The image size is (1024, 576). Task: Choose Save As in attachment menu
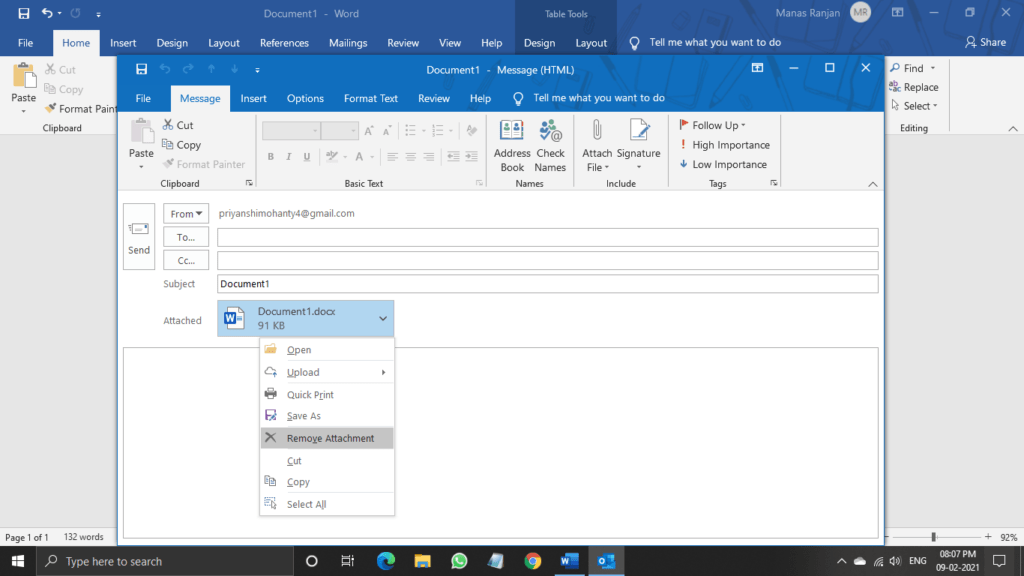pos(327,416)
